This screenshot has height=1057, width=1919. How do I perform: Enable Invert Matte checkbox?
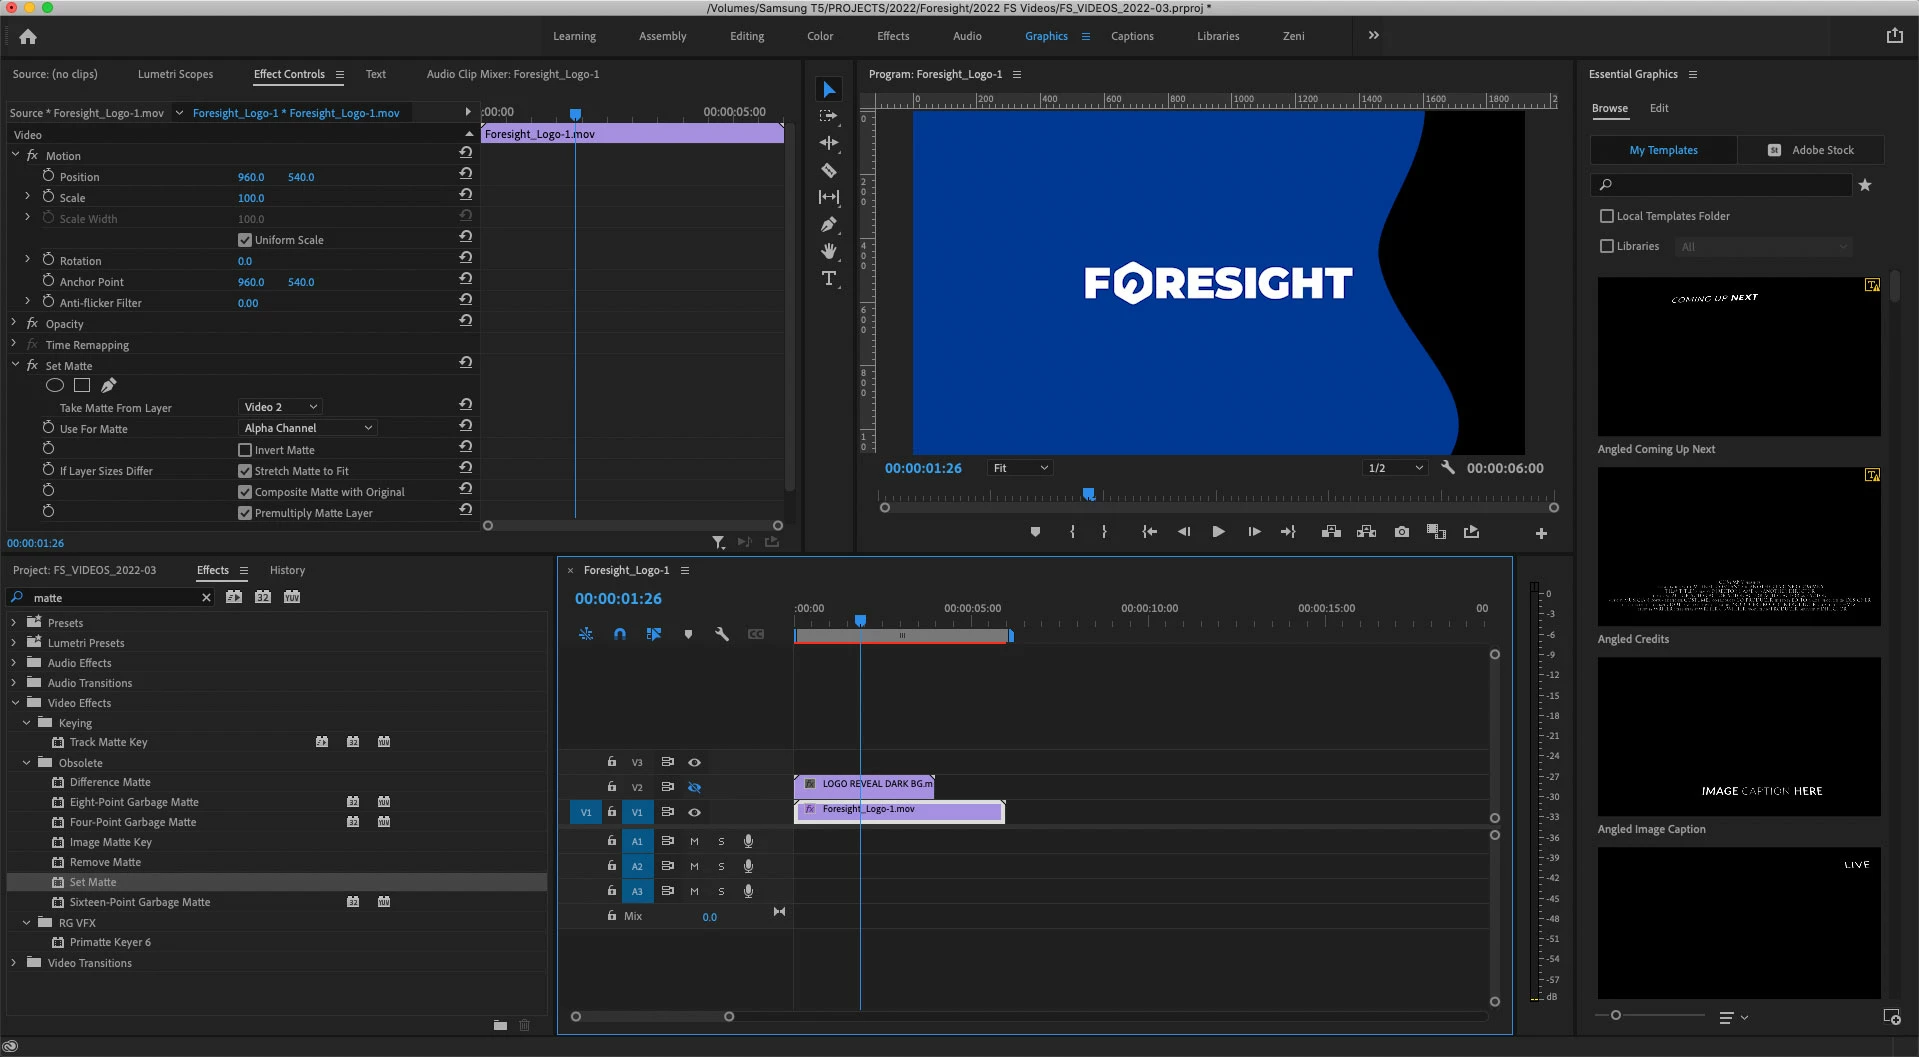coord(245,450)
